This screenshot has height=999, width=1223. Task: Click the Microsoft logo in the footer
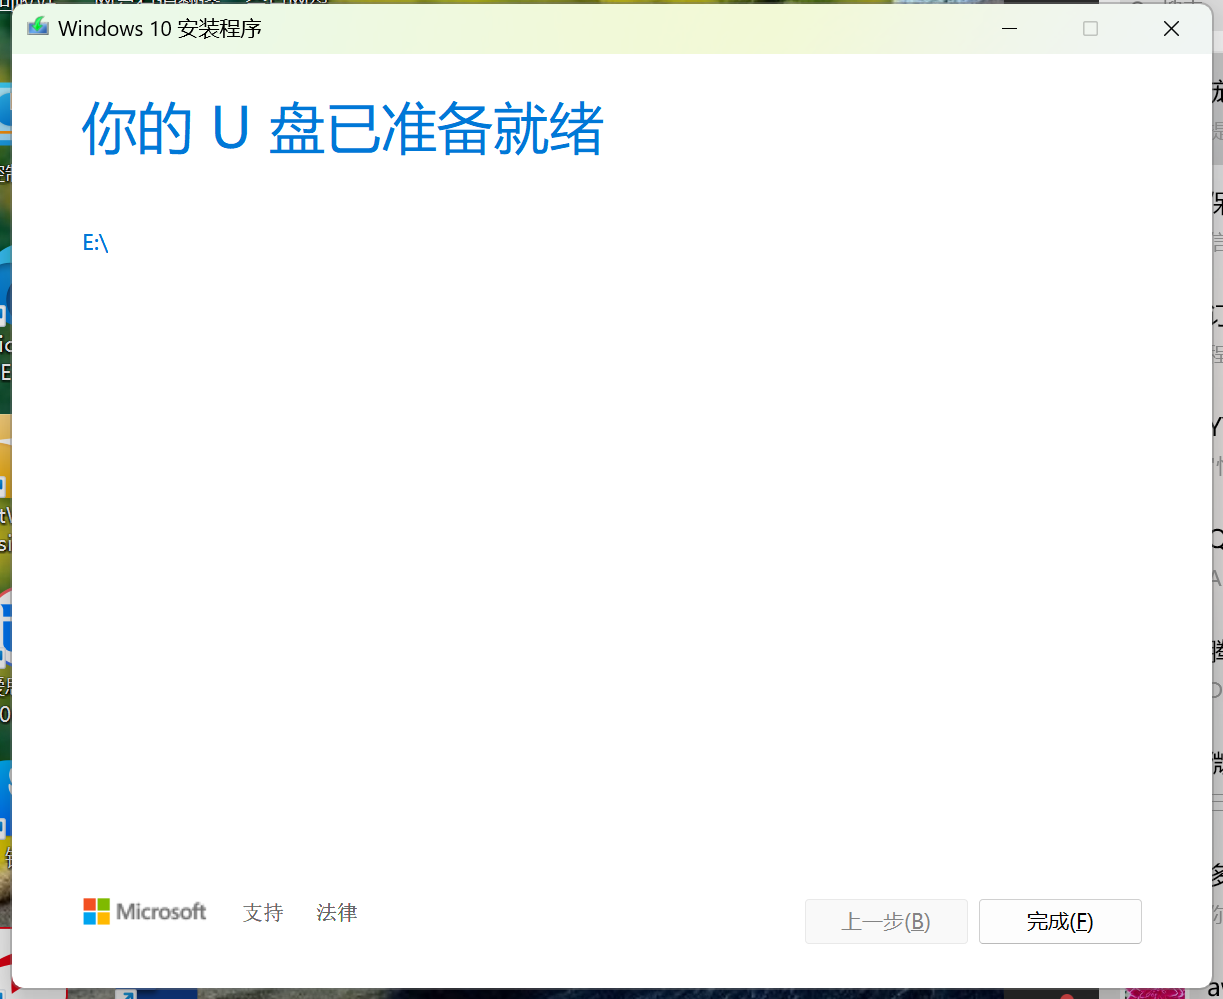pyautogui.click(x=145, y=911)
